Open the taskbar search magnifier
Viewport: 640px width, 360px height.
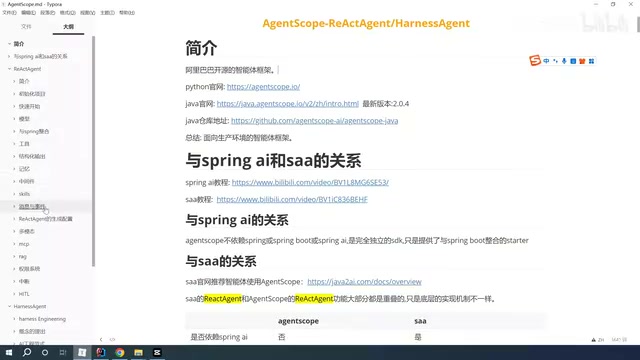pos(27,352)
